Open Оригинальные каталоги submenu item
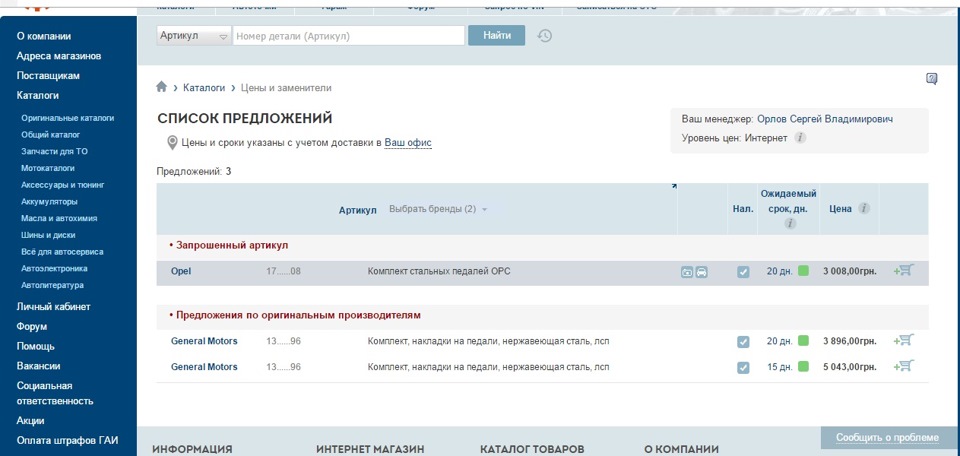This screenshot has height=456, width=960. click(x=67, y=118)
